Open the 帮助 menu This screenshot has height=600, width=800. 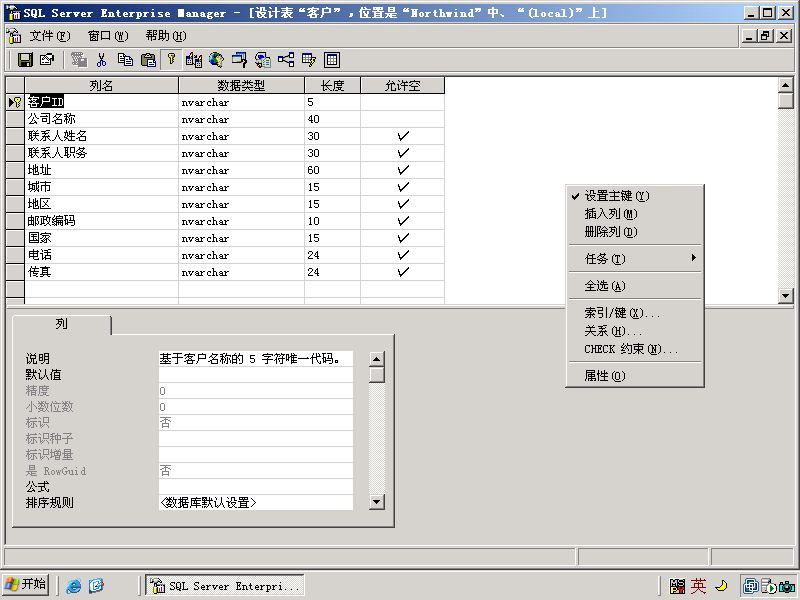coord(166,36)
